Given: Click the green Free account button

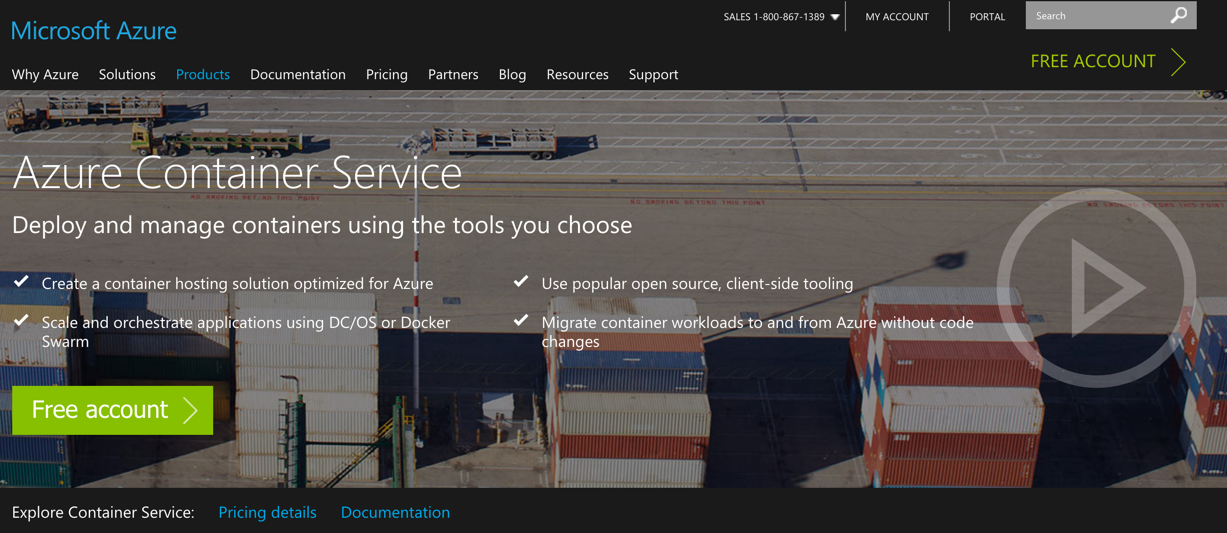Looking at the screenshot, I should click(x=113, y=410).
